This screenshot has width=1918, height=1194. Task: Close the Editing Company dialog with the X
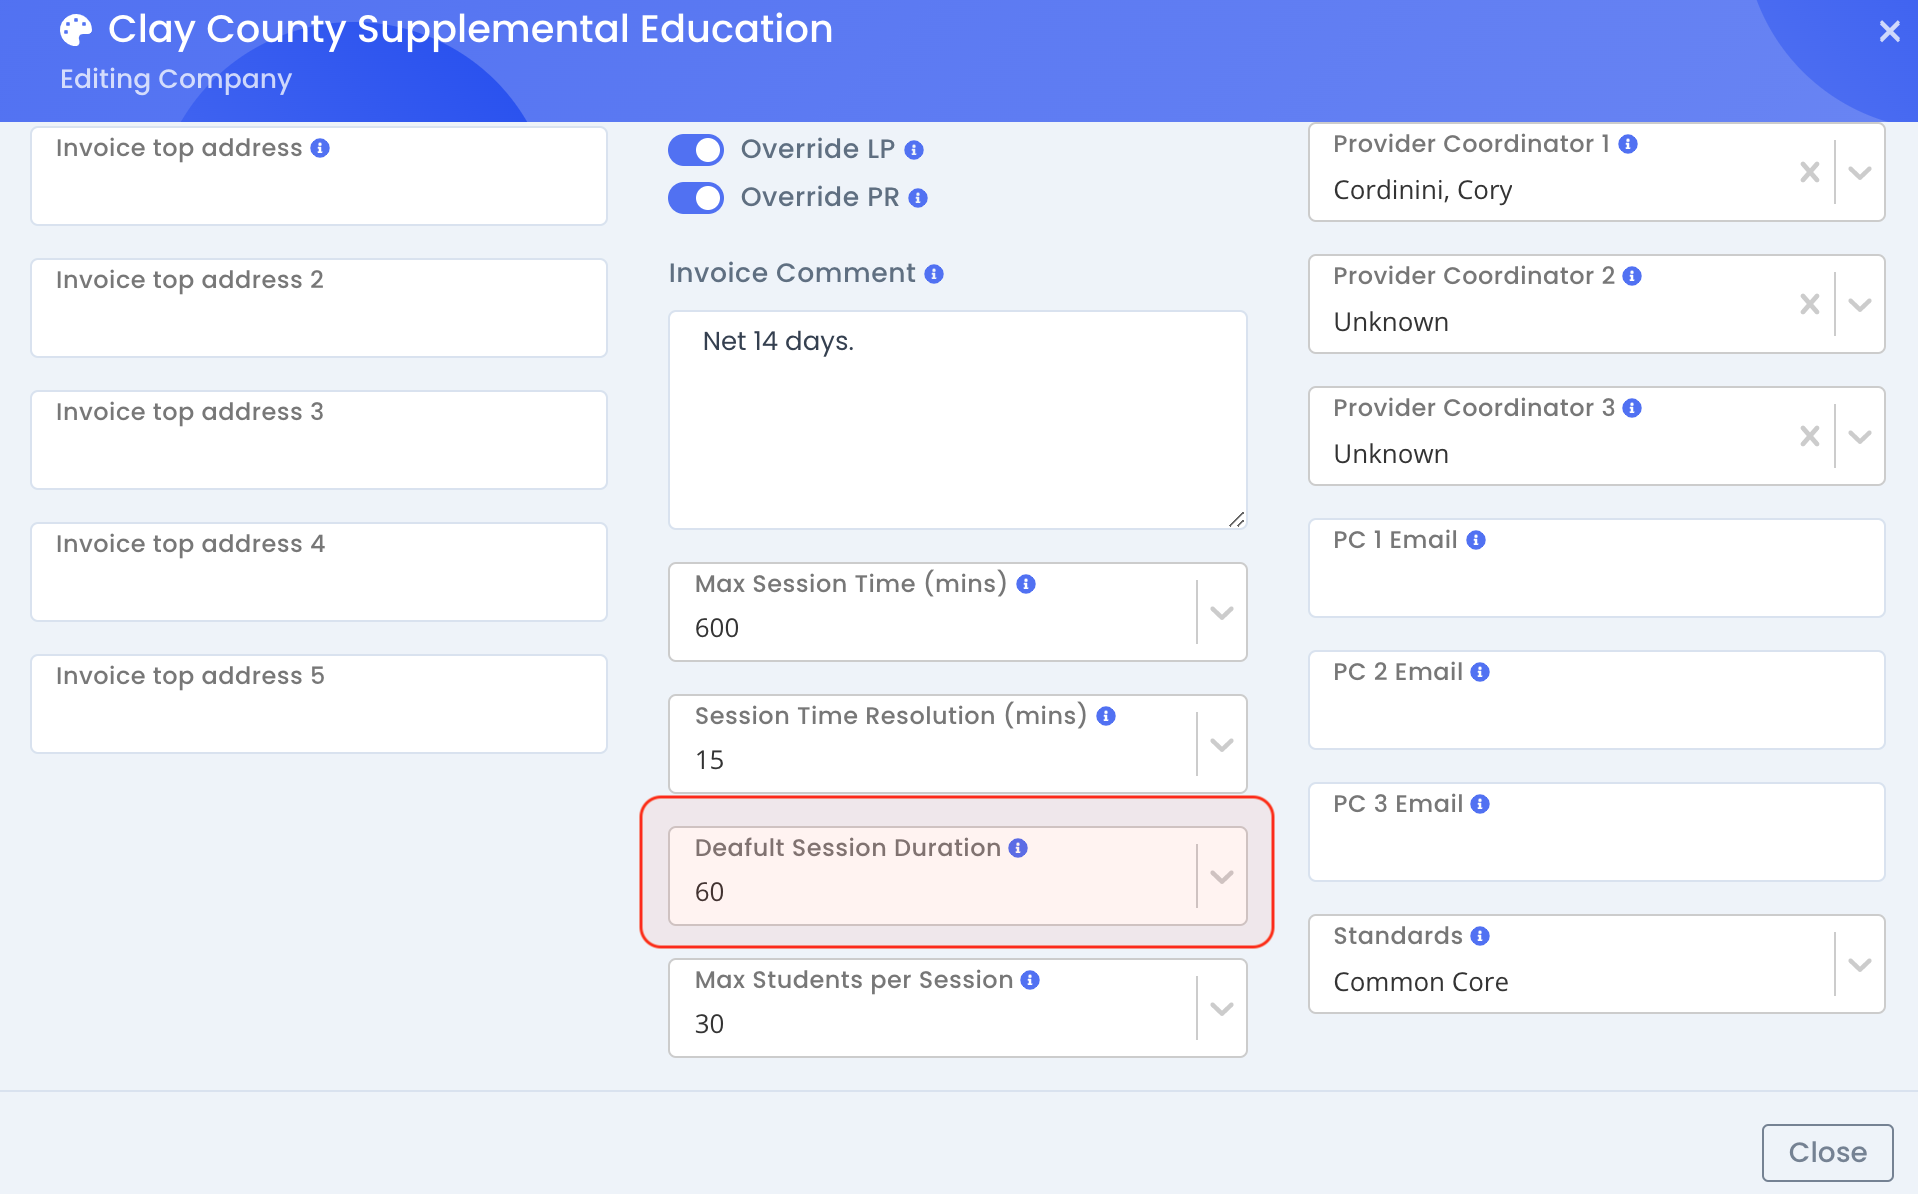1889,31
